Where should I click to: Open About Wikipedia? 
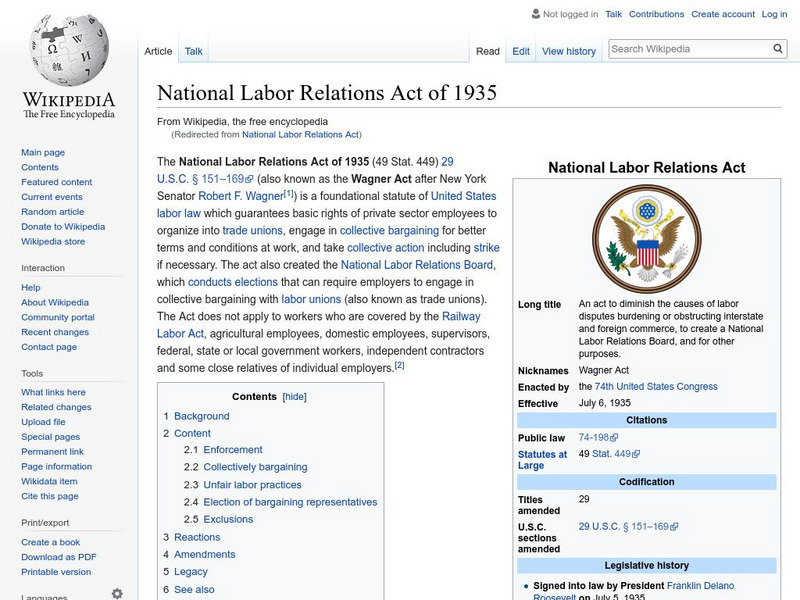click(x=55, y=303)
